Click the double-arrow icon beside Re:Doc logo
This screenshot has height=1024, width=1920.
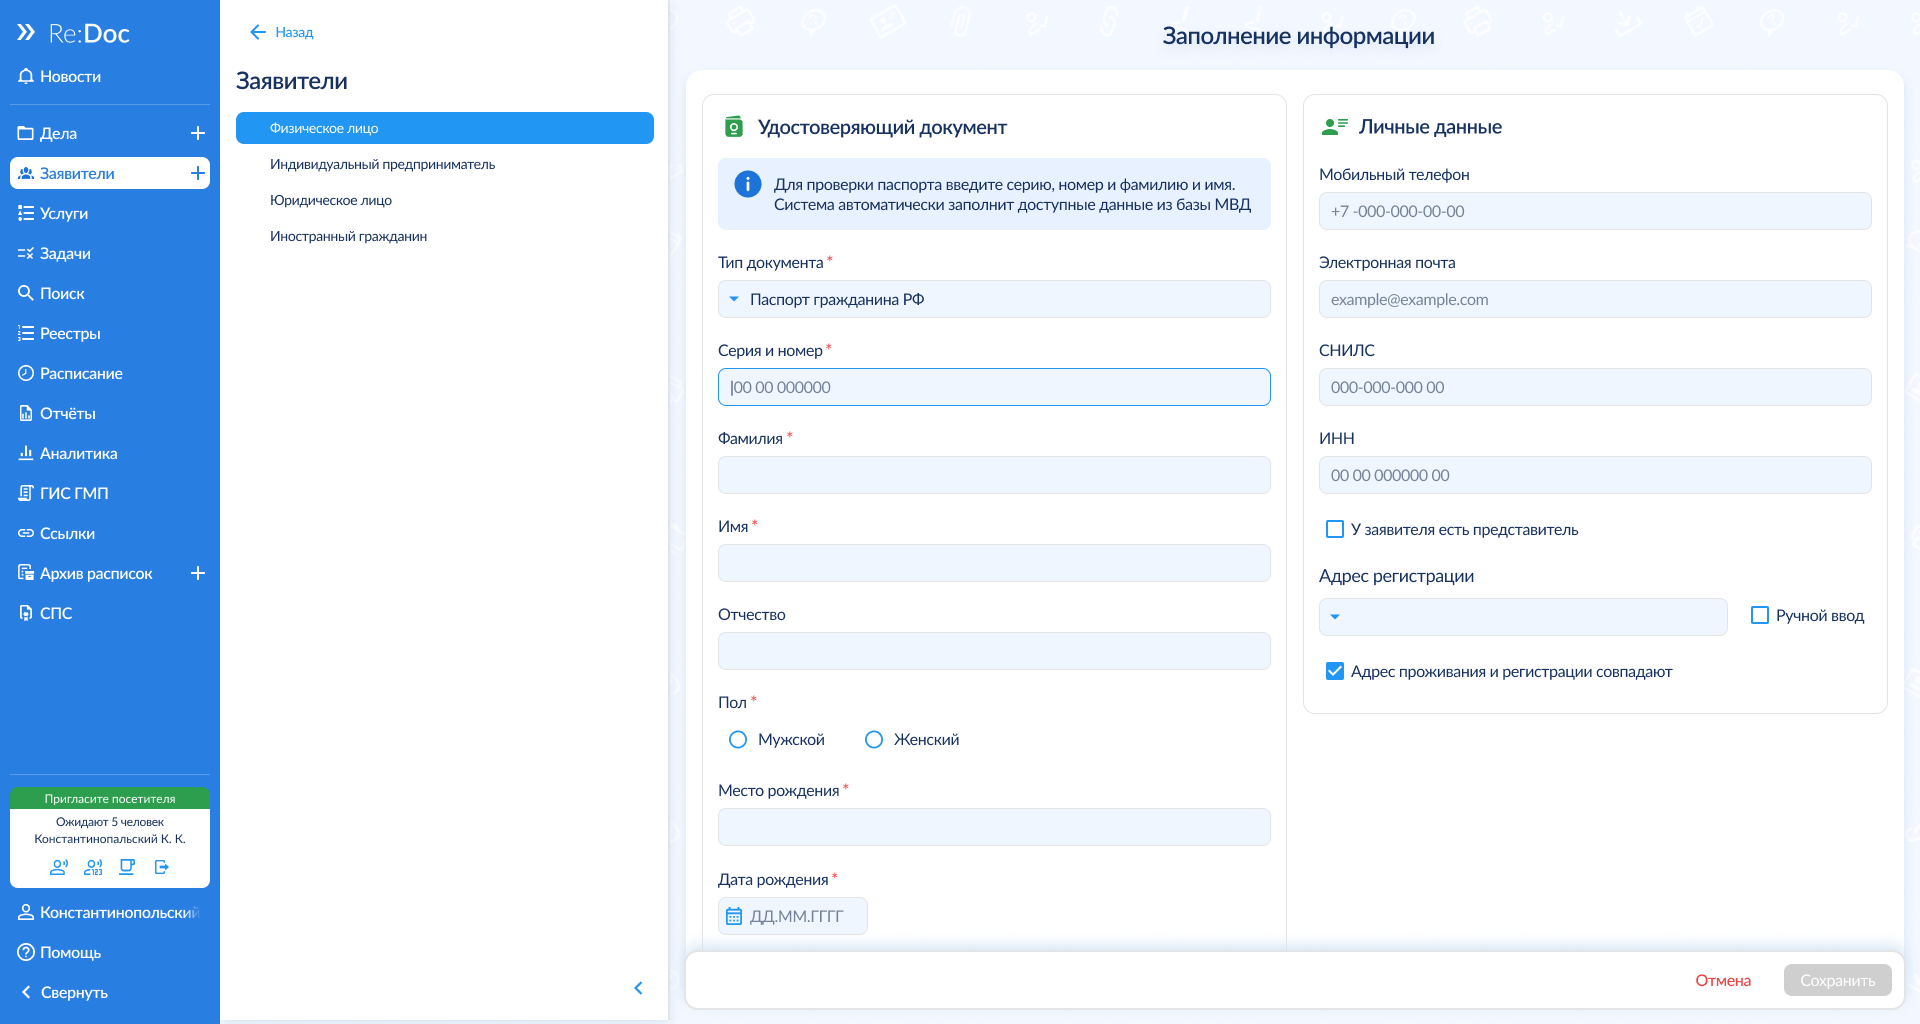coord(26,33)
